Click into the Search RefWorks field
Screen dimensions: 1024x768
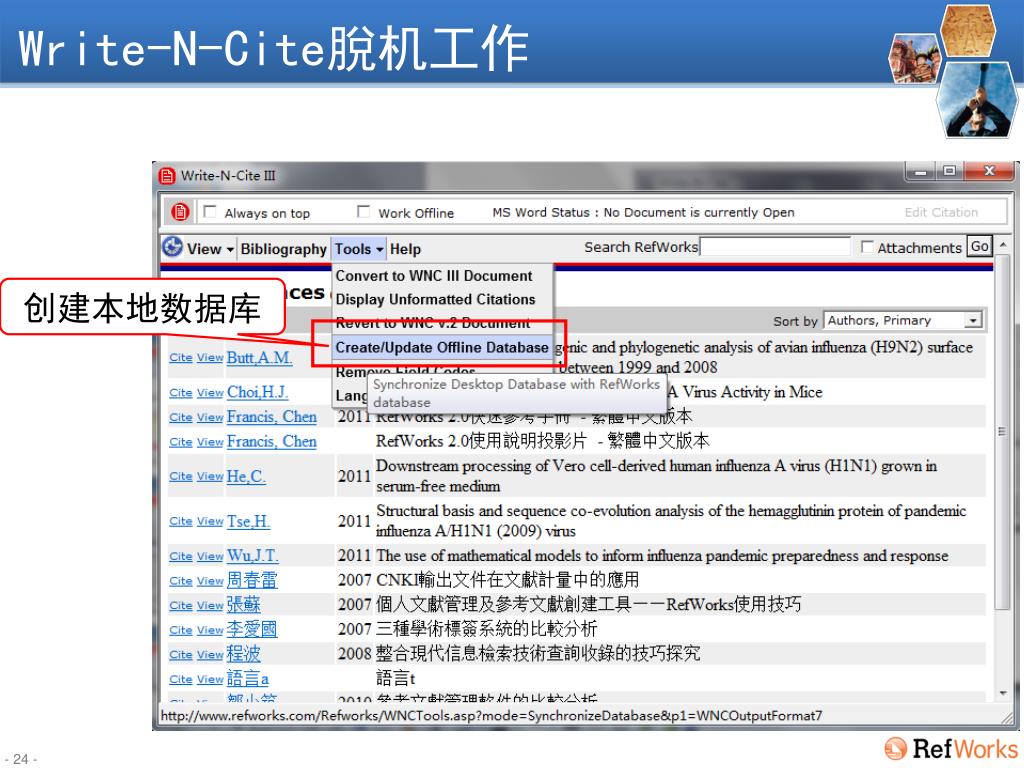pyautogui.click(x=775, y=247)
